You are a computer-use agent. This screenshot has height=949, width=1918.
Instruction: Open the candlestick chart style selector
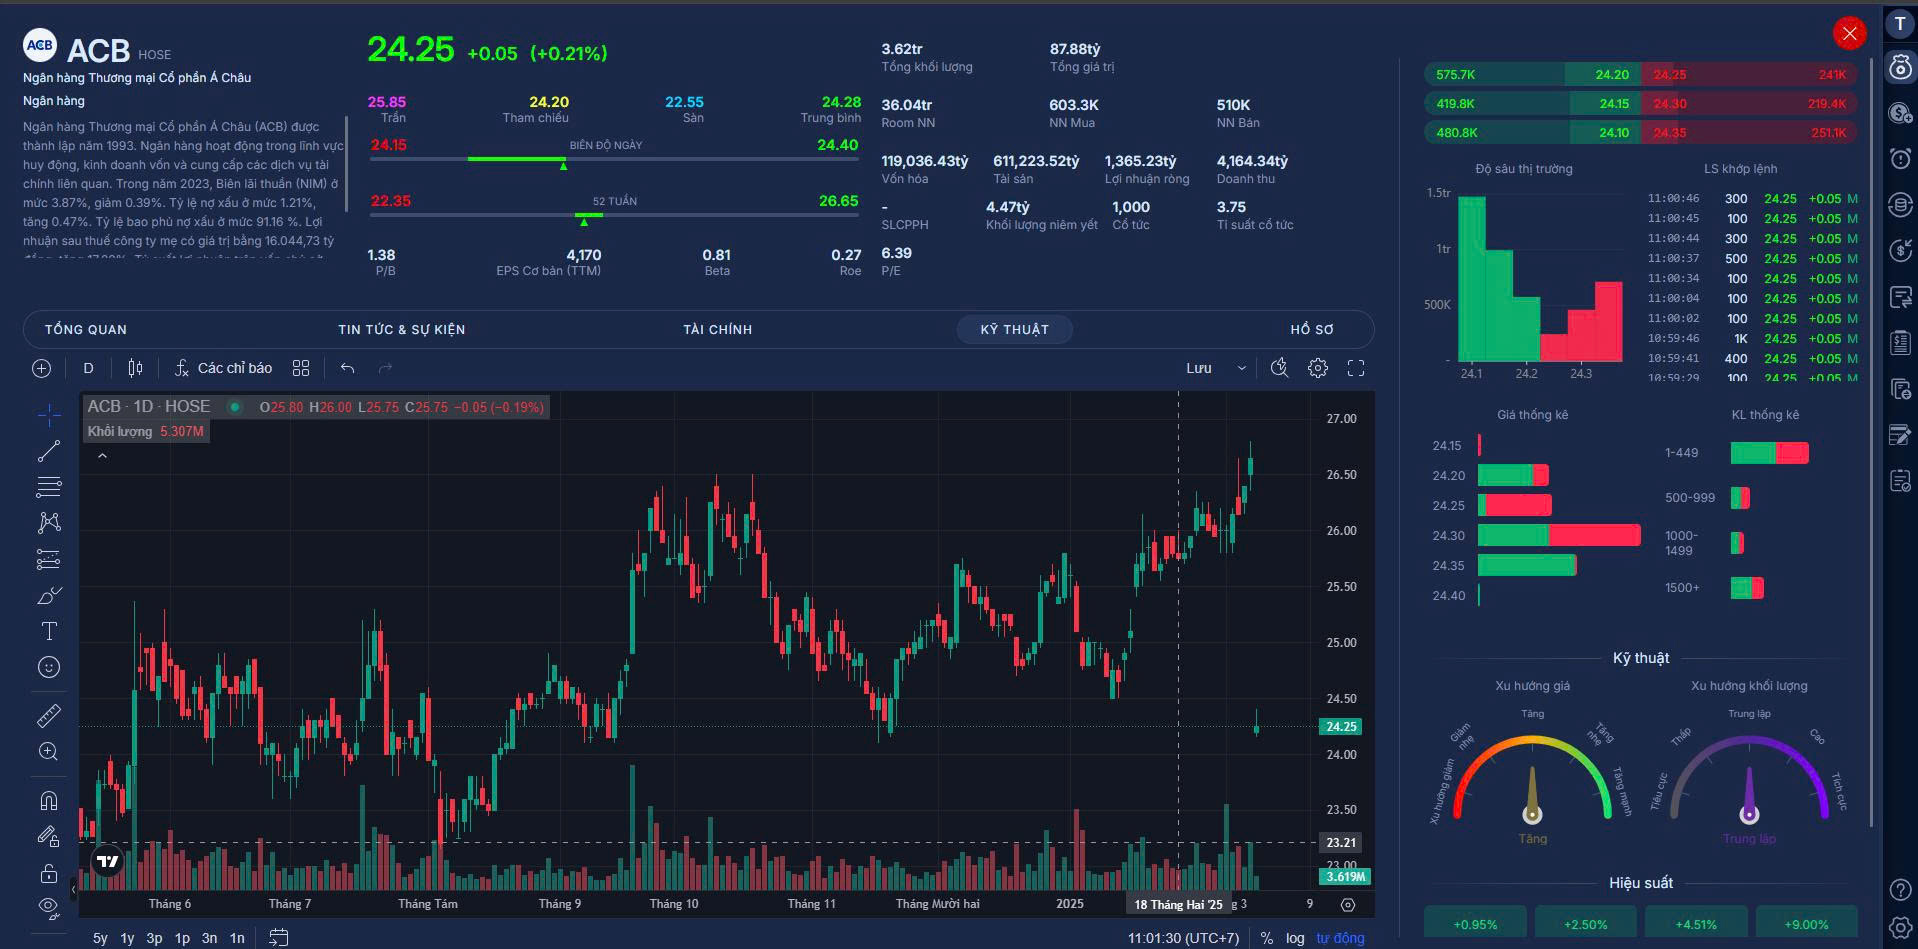click(x=136, y=368)
